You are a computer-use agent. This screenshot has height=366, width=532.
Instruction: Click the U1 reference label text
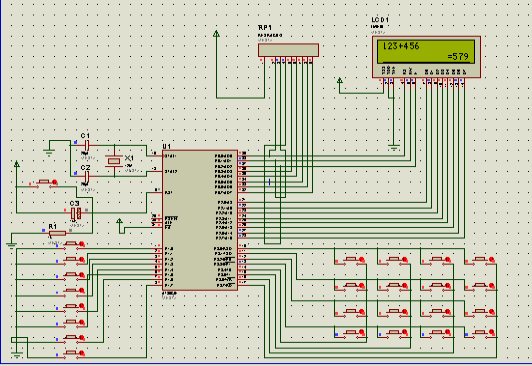coord(166,146)
